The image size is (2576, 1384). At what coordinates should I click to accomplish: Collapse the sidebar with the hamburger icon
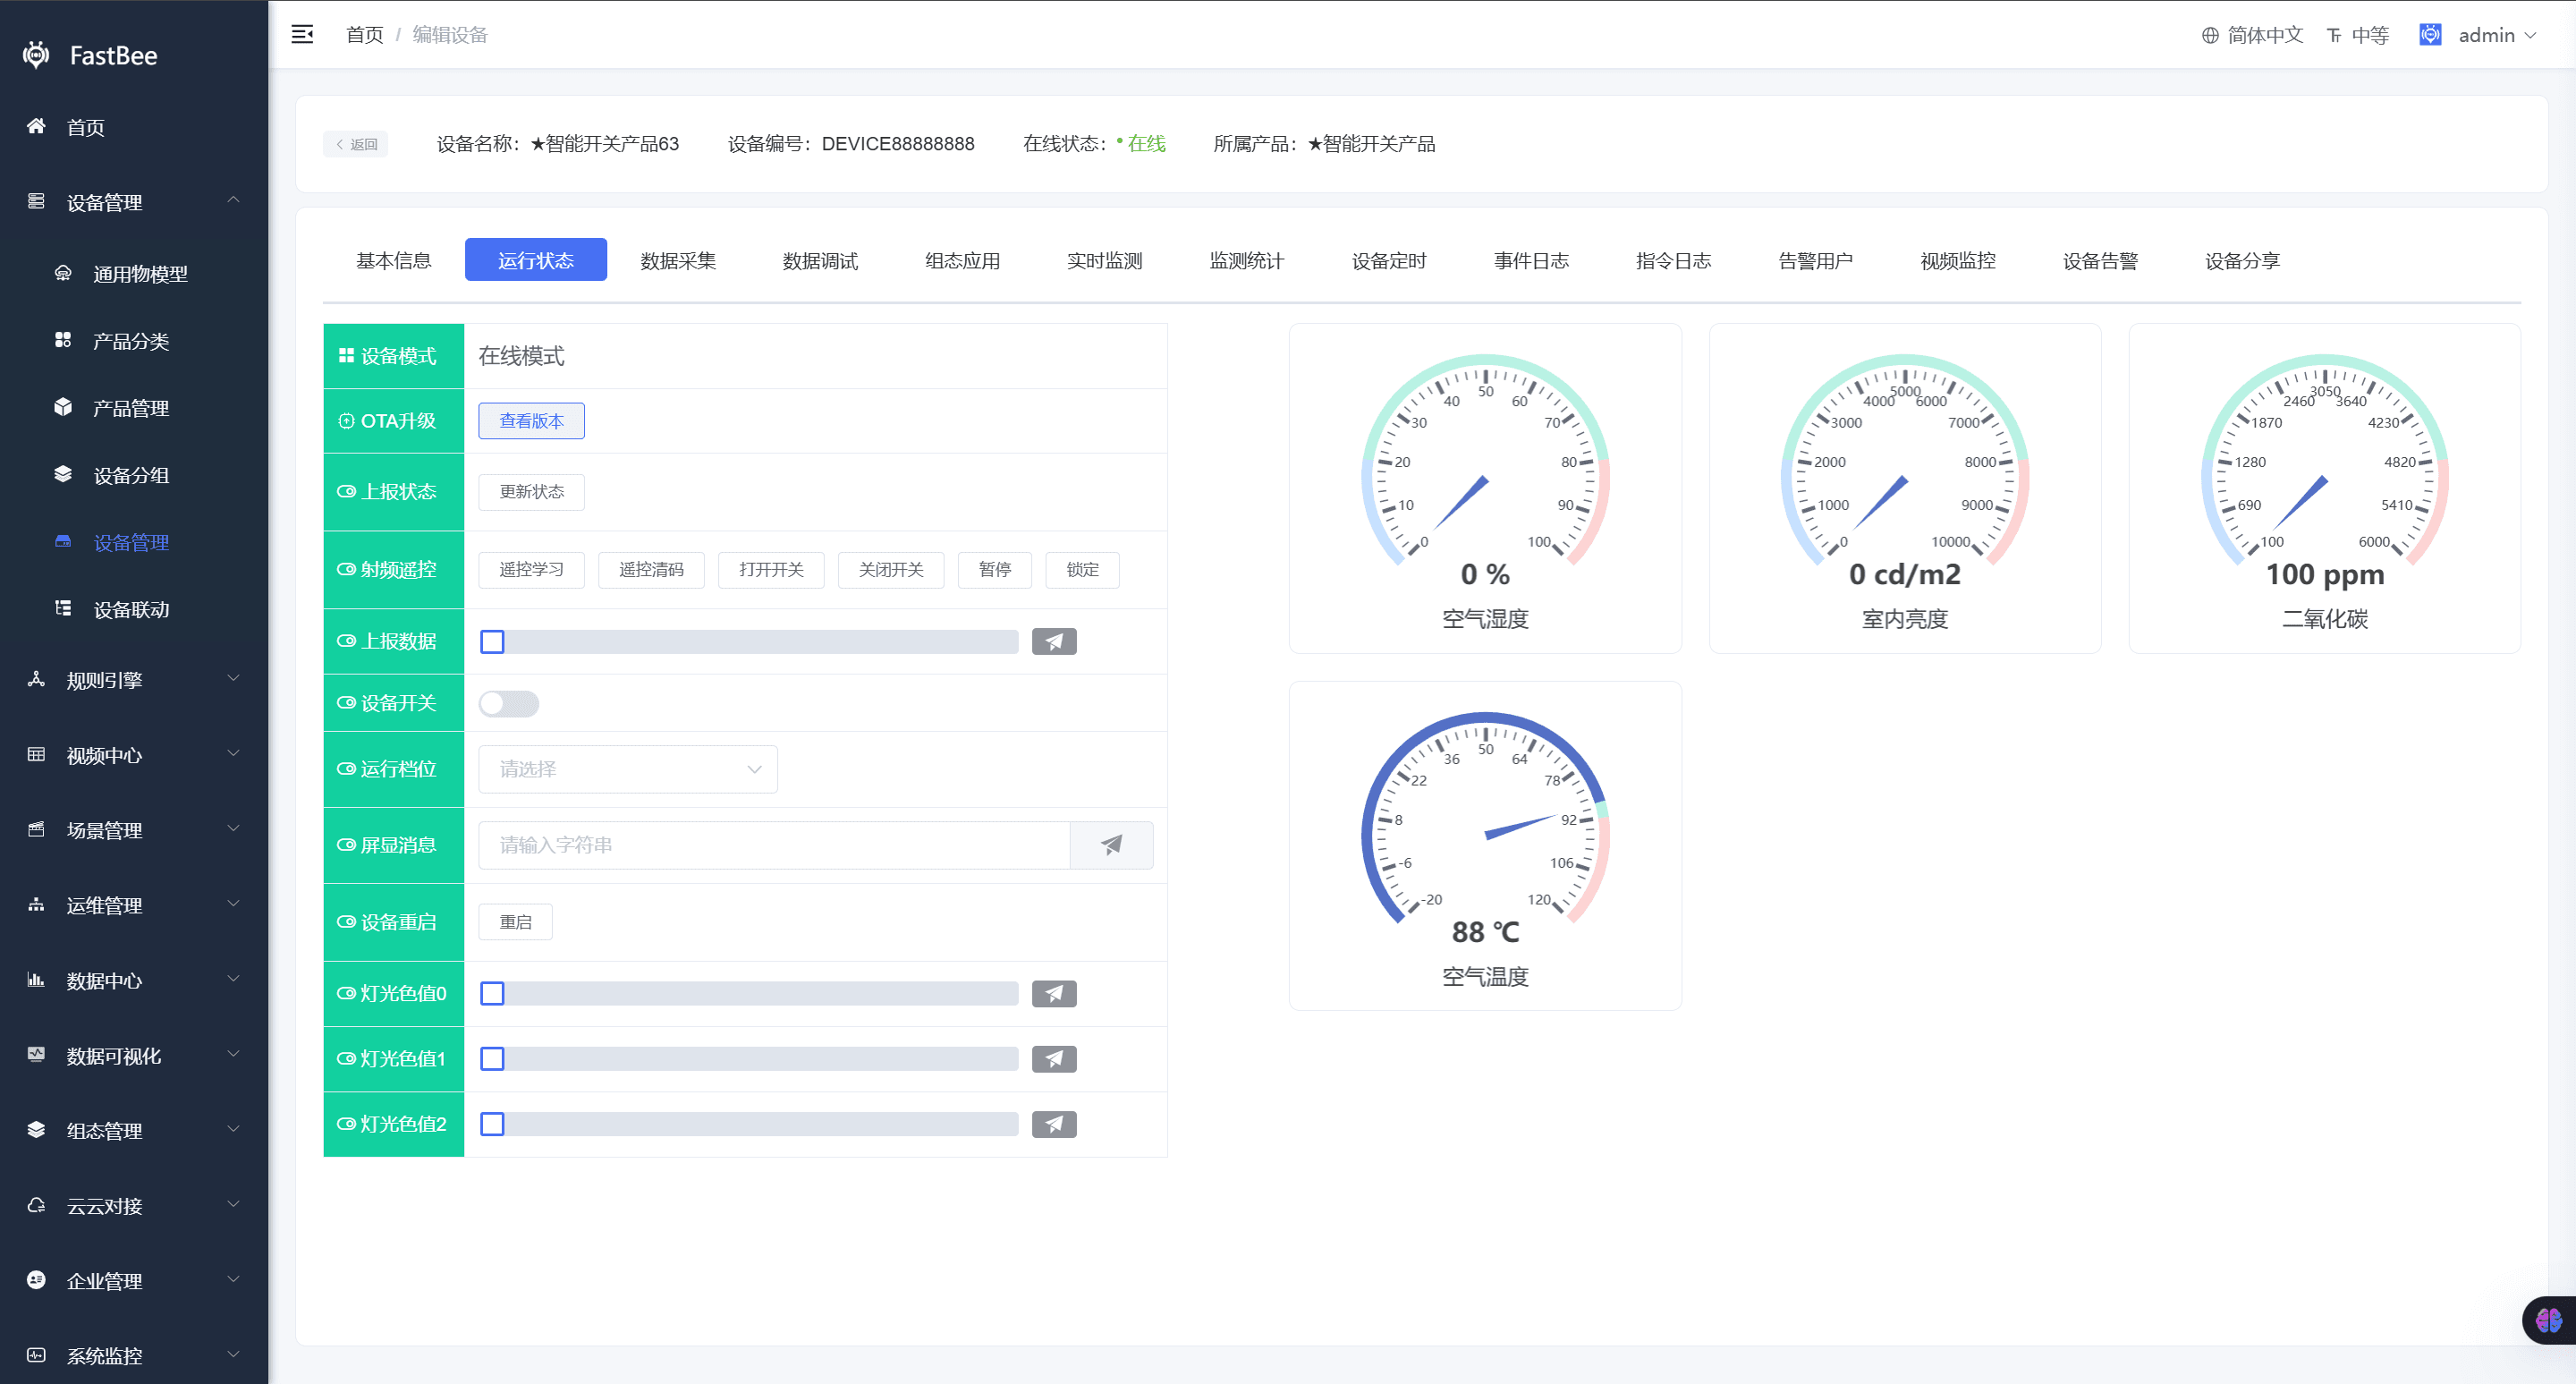(302, 35)
